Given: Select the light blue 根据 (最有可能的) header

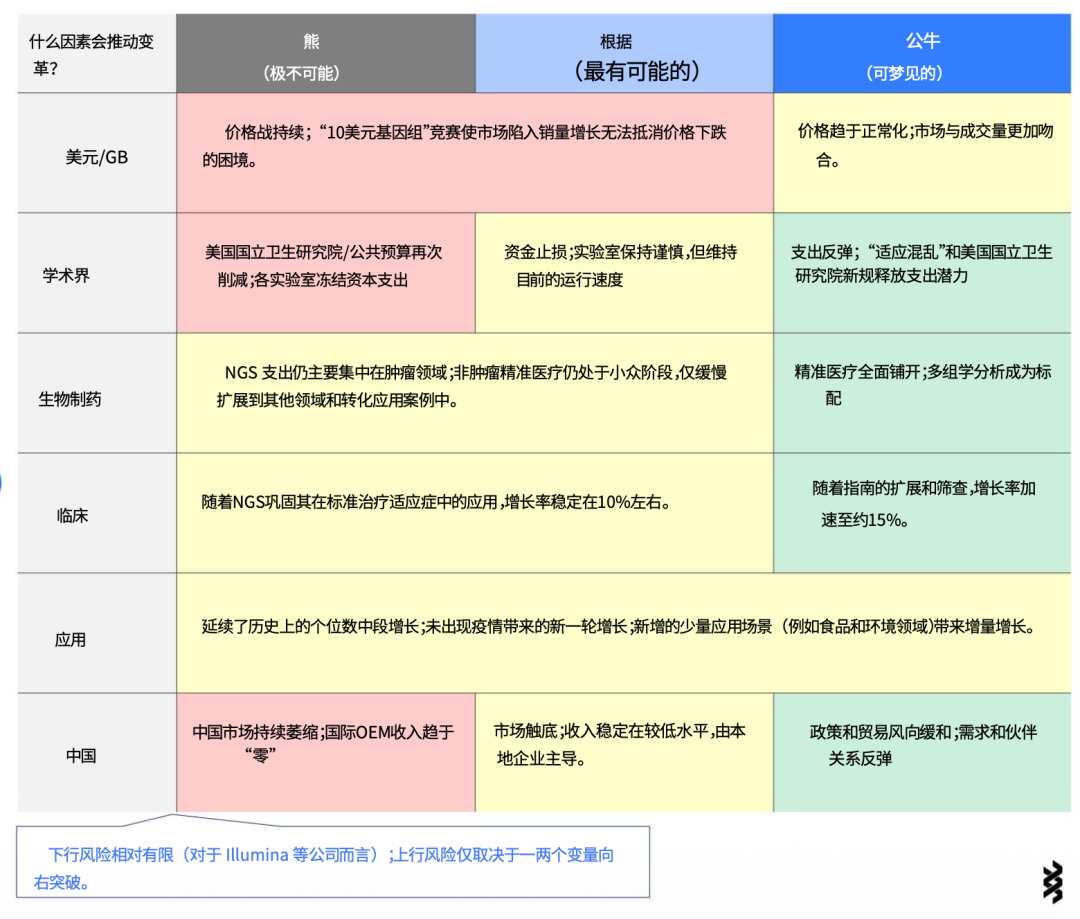Looking at the screenshot, I should (624, 54).
